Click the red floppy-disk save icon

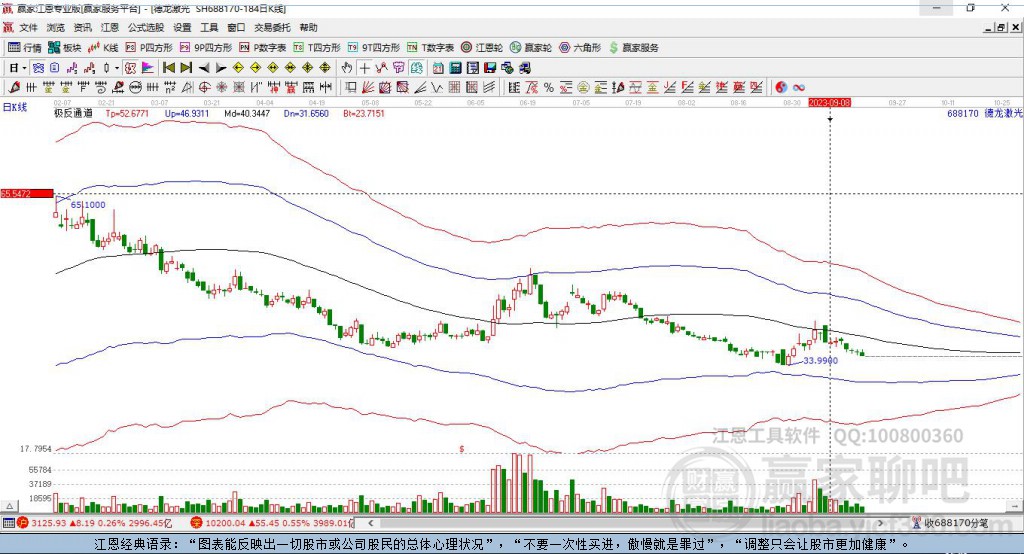pos(490,68)
